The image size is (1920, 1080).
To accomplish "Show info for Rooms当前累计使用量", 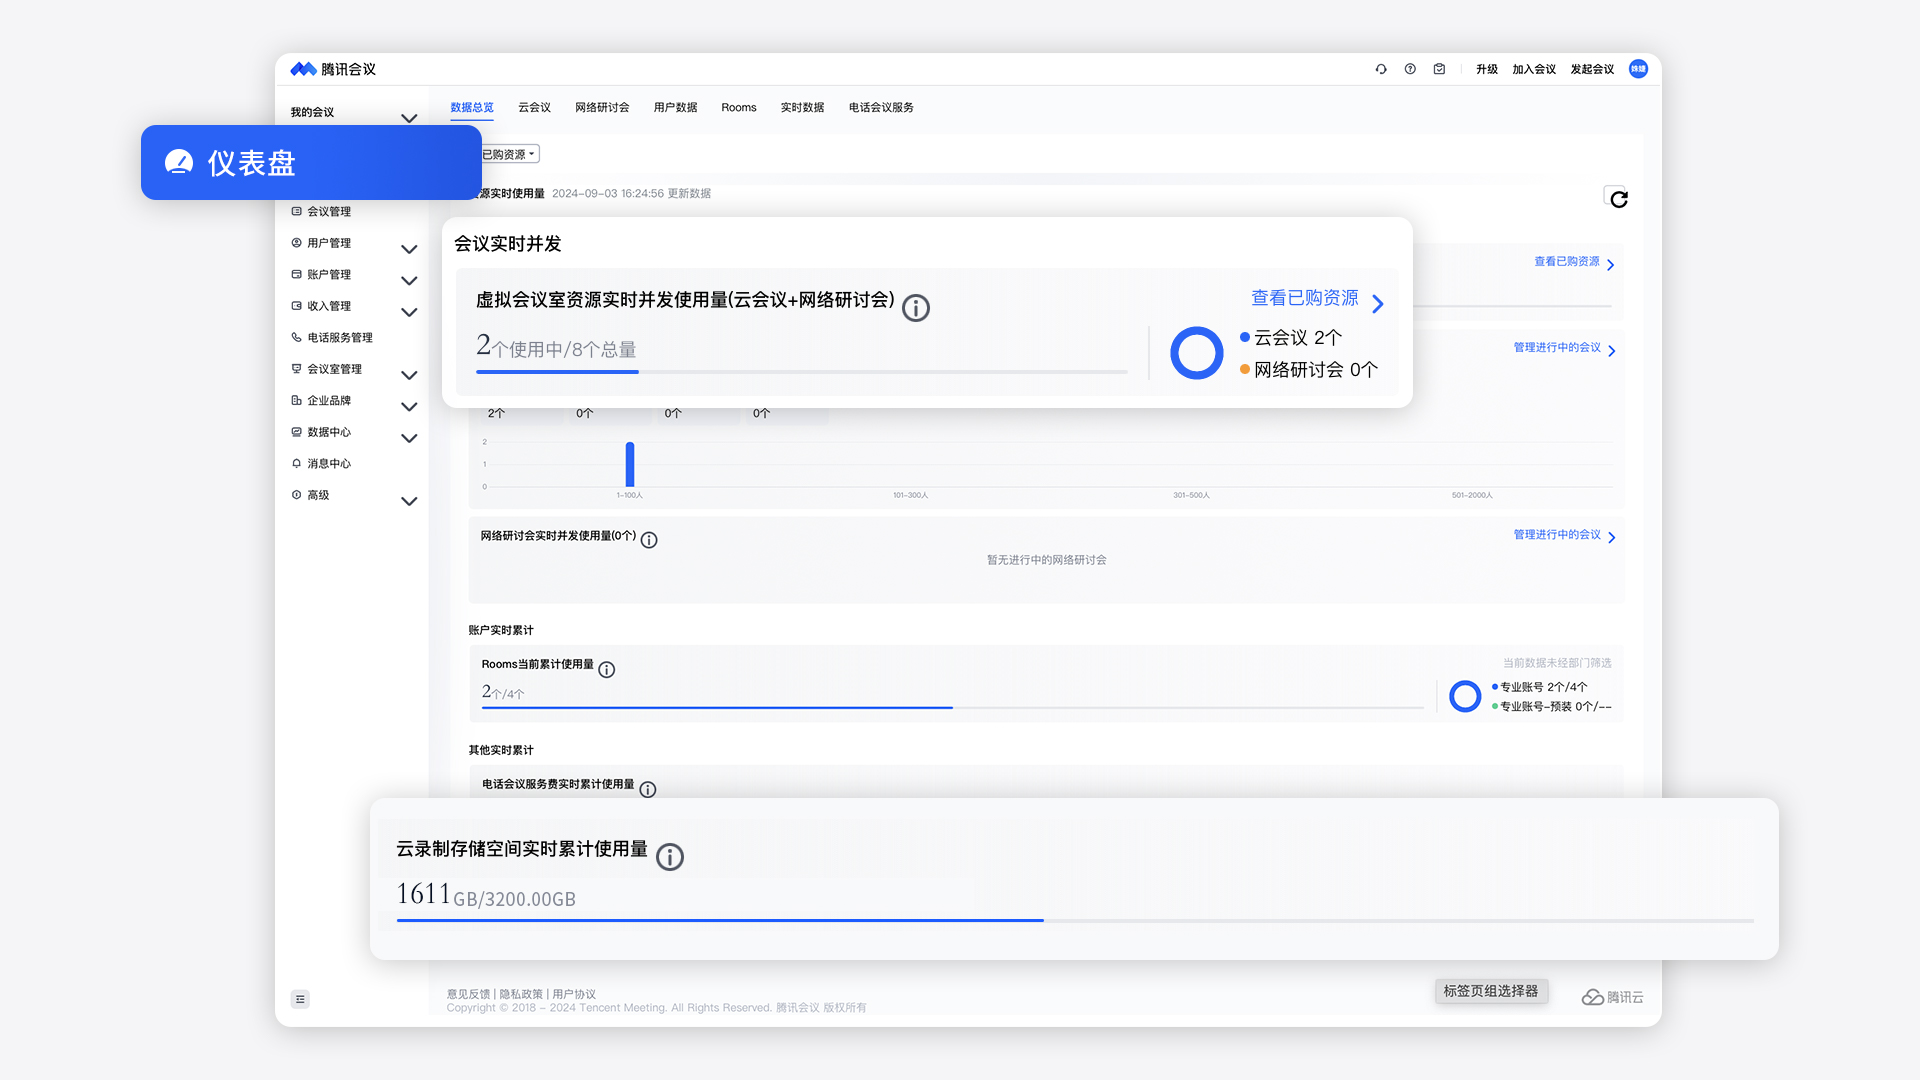I will (x=607, y=670).
